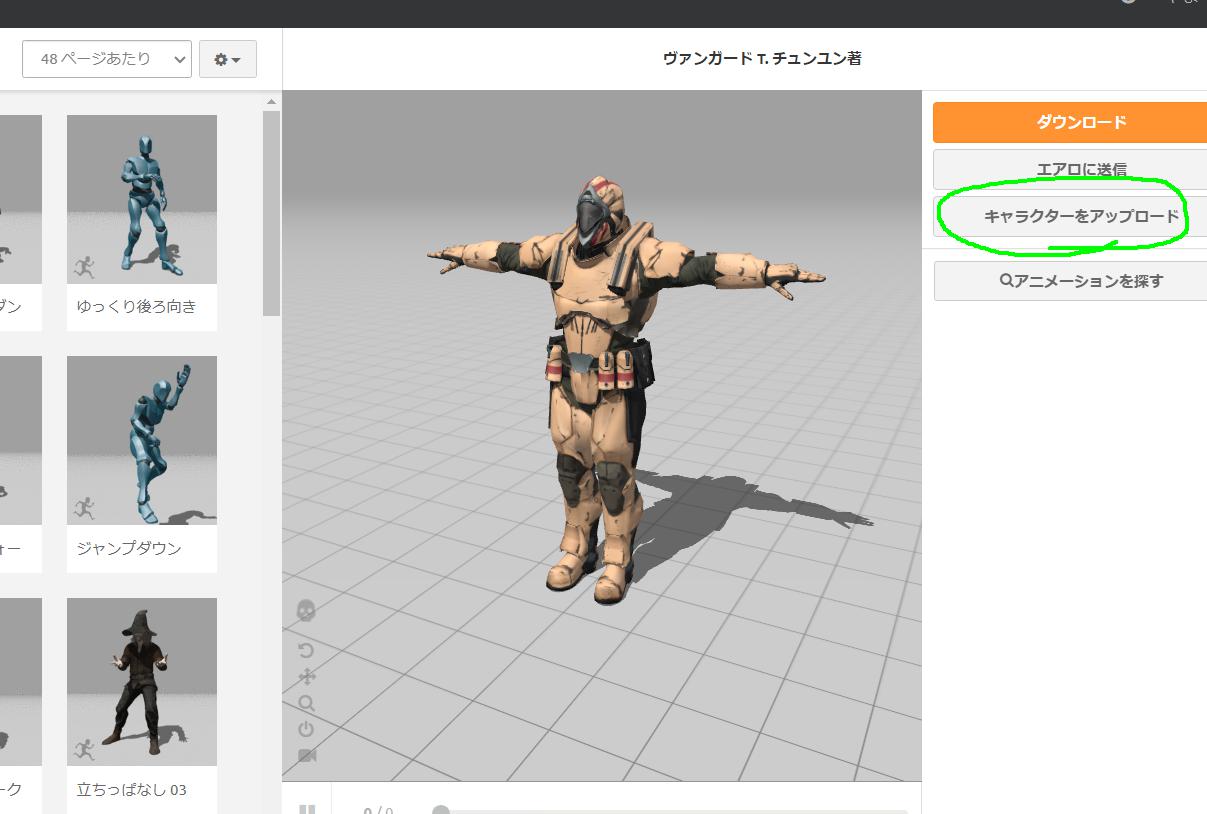
Task: Click the エアロに送信 button
Action: (1070, 170)
